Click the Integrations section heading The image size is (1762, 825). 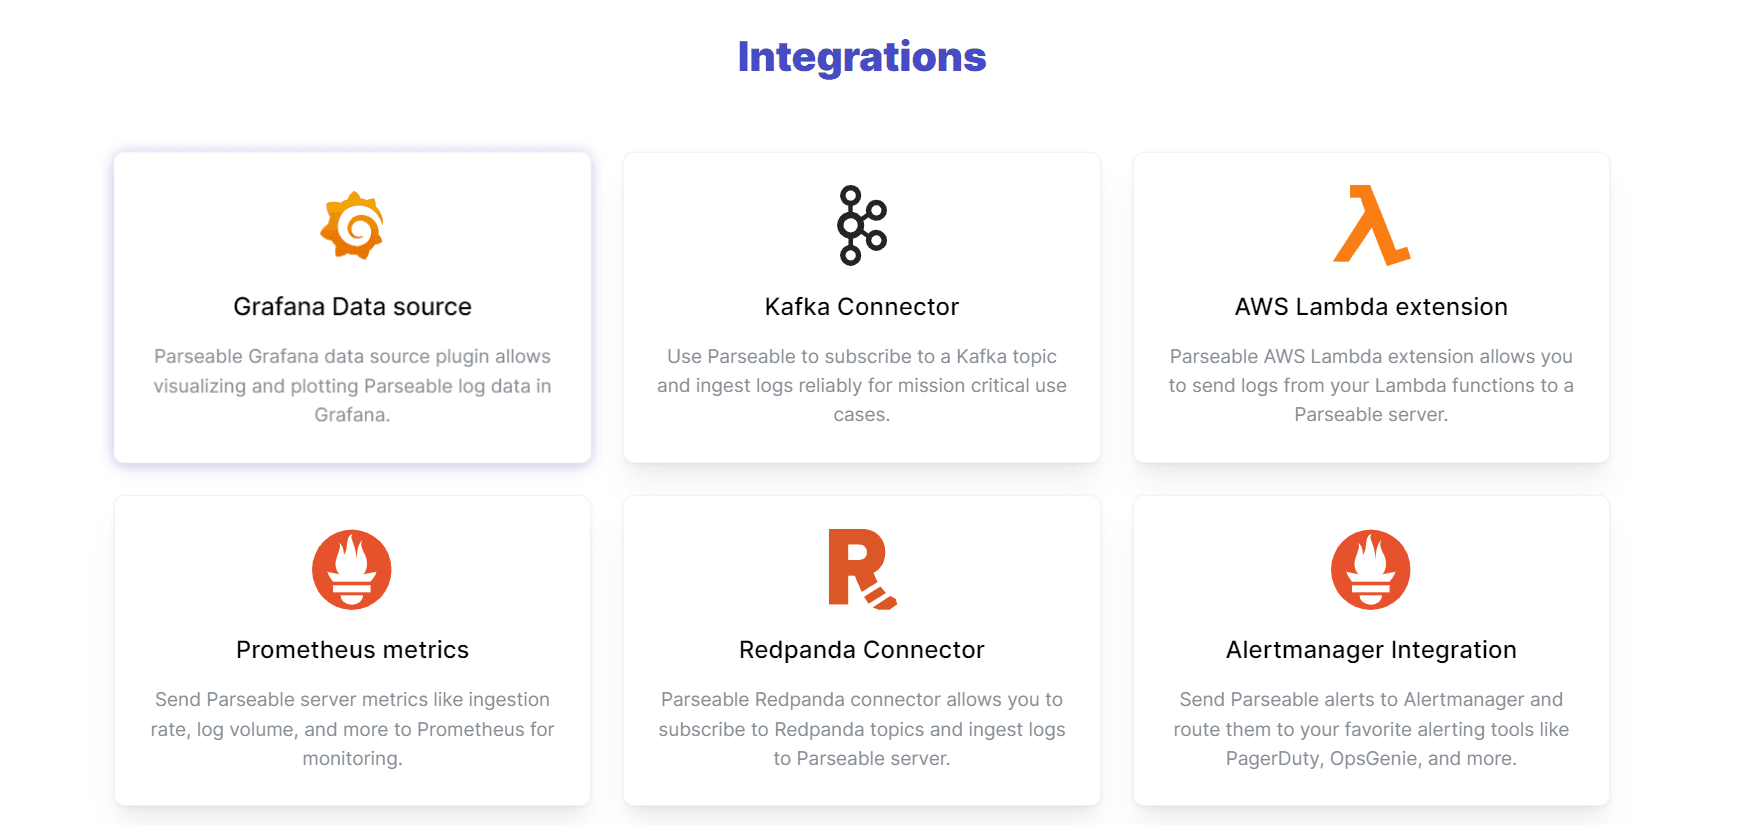861,57
